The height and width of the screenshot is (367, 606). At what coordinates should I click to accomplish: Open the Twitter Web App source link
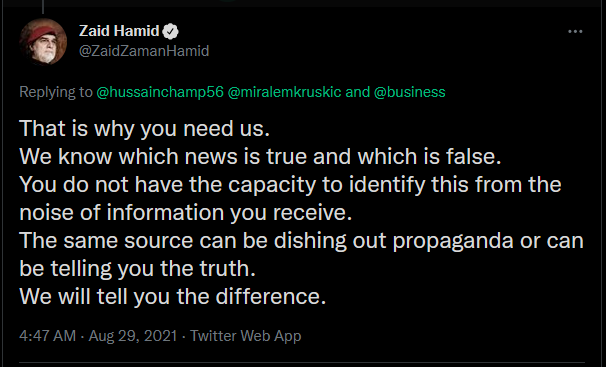pos(245,336)
